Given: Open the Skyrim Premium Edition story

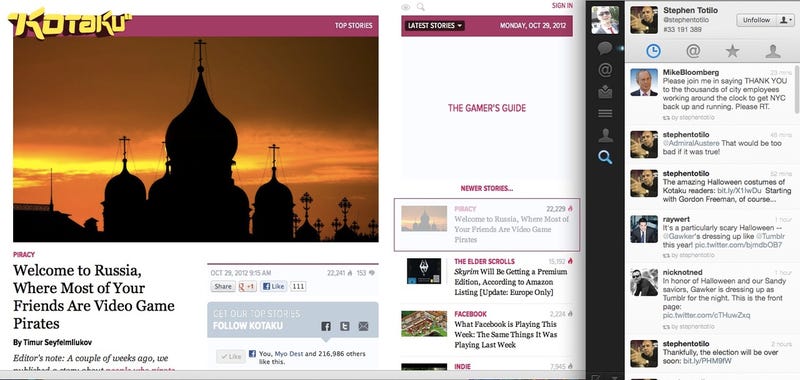Looking at the screenshot, I should pos(511,282).
